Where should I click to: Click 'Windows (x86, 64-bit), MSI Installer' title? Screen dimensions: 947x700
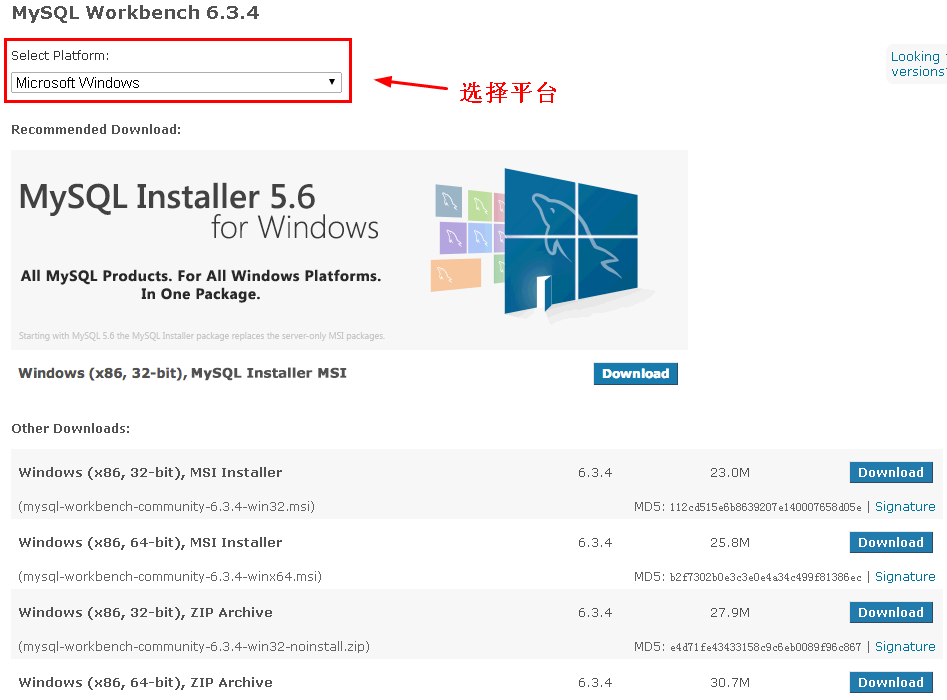pyautogui.click(x=150, y=542)
